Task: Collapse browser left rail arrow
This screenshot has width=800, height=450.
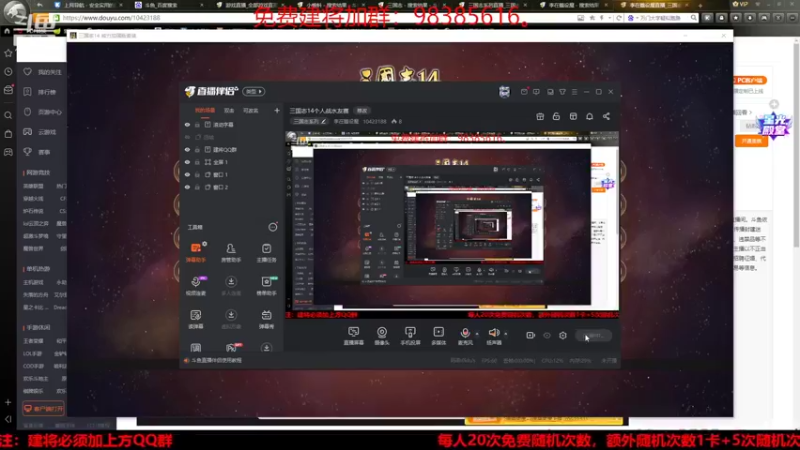Action: tap(8, 419)
